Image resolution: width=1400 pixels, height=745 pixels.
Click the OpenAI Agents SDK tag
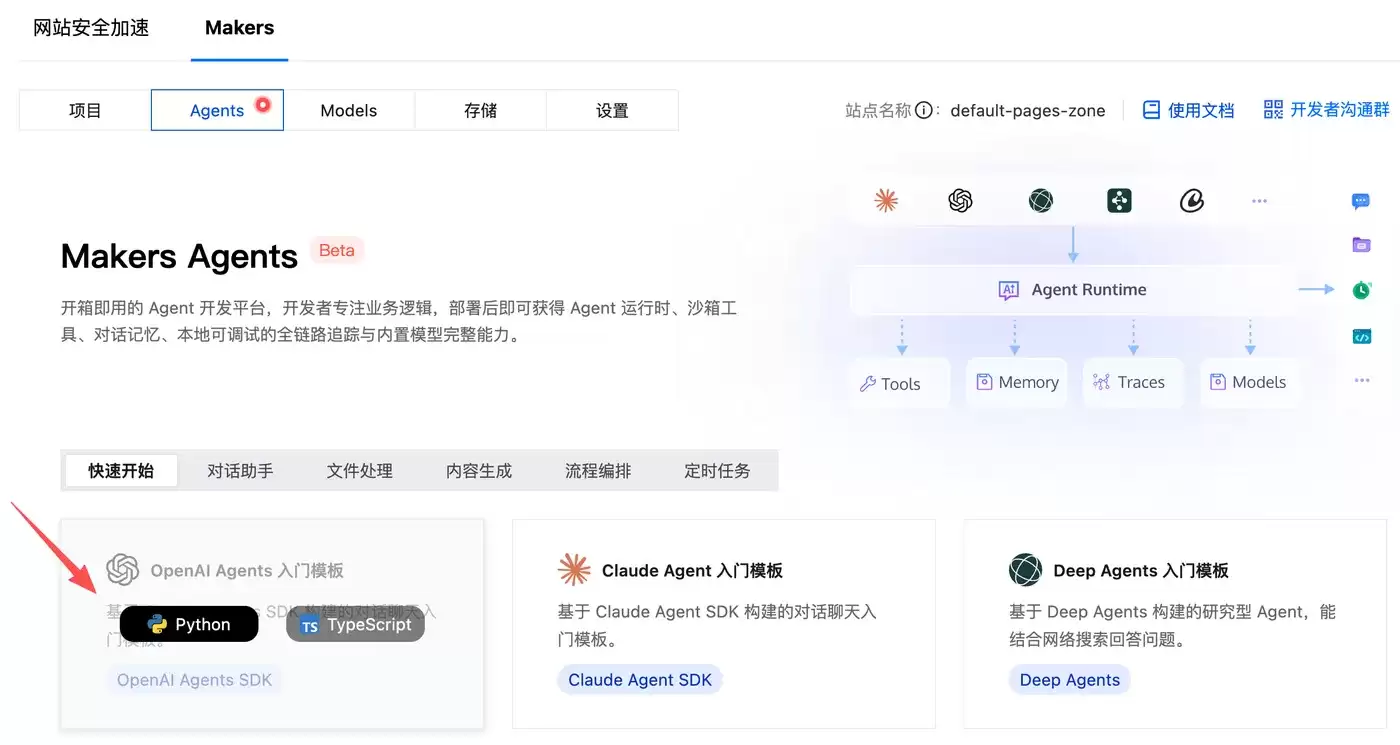pos(195,680)
